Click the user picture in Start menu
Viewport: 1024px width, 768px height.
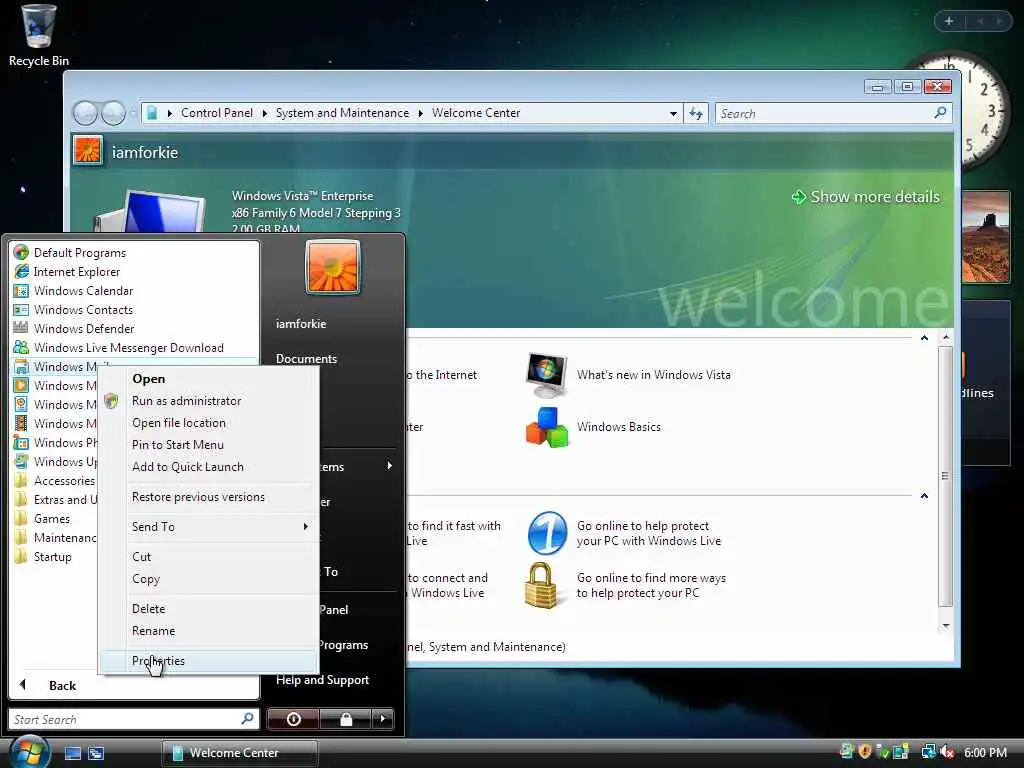(x=332, y=267)
